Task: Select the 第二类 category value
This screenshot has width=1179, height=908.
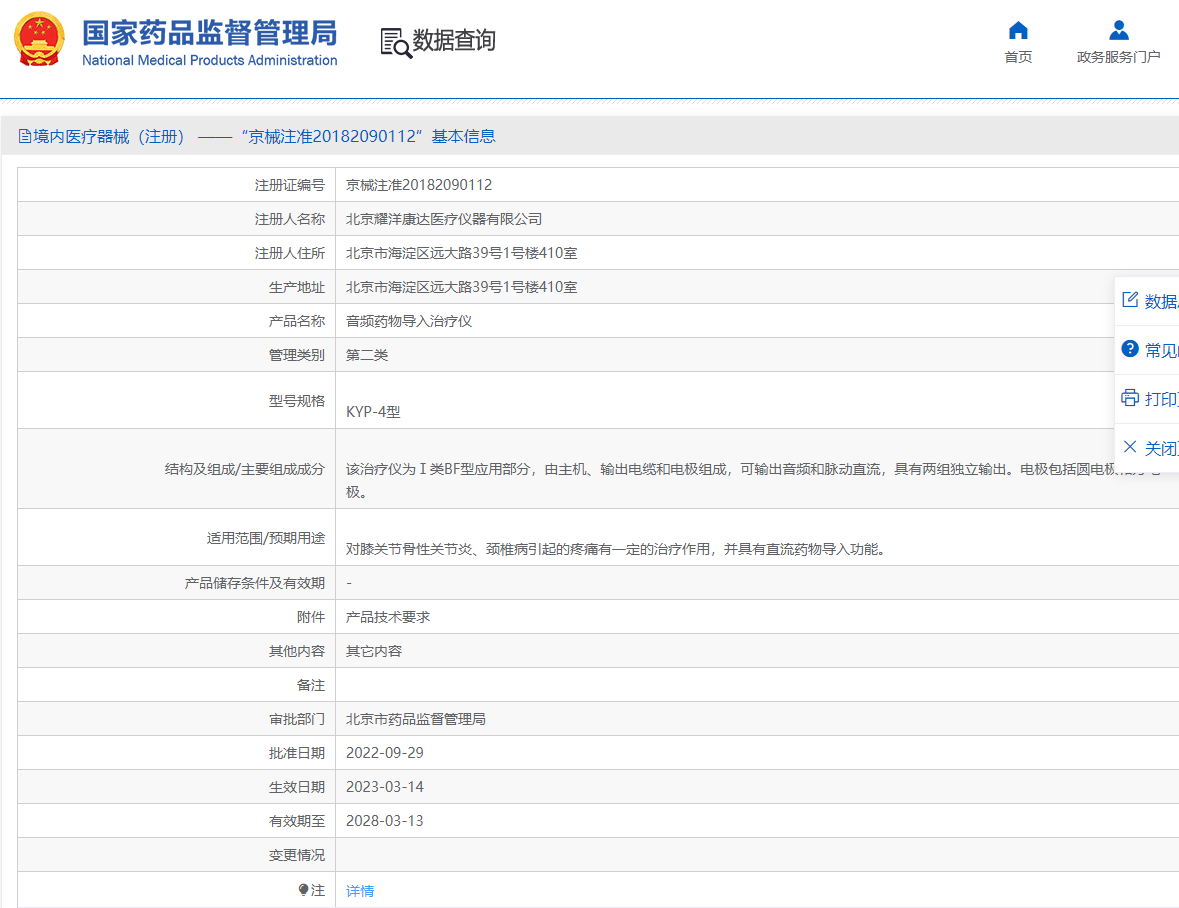Action: point(367,355)
